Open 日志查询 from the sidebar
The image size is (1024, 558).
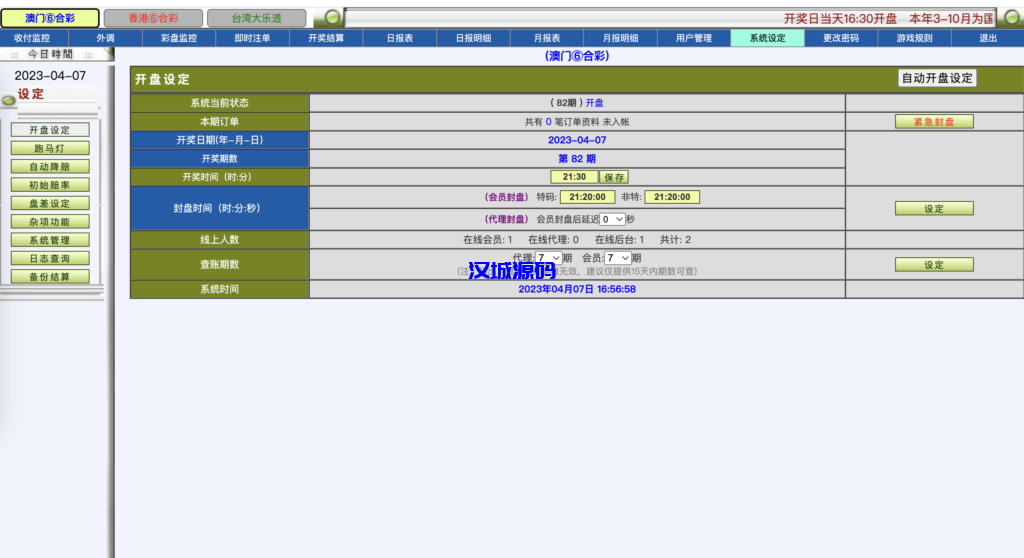(x=50, y=258)
